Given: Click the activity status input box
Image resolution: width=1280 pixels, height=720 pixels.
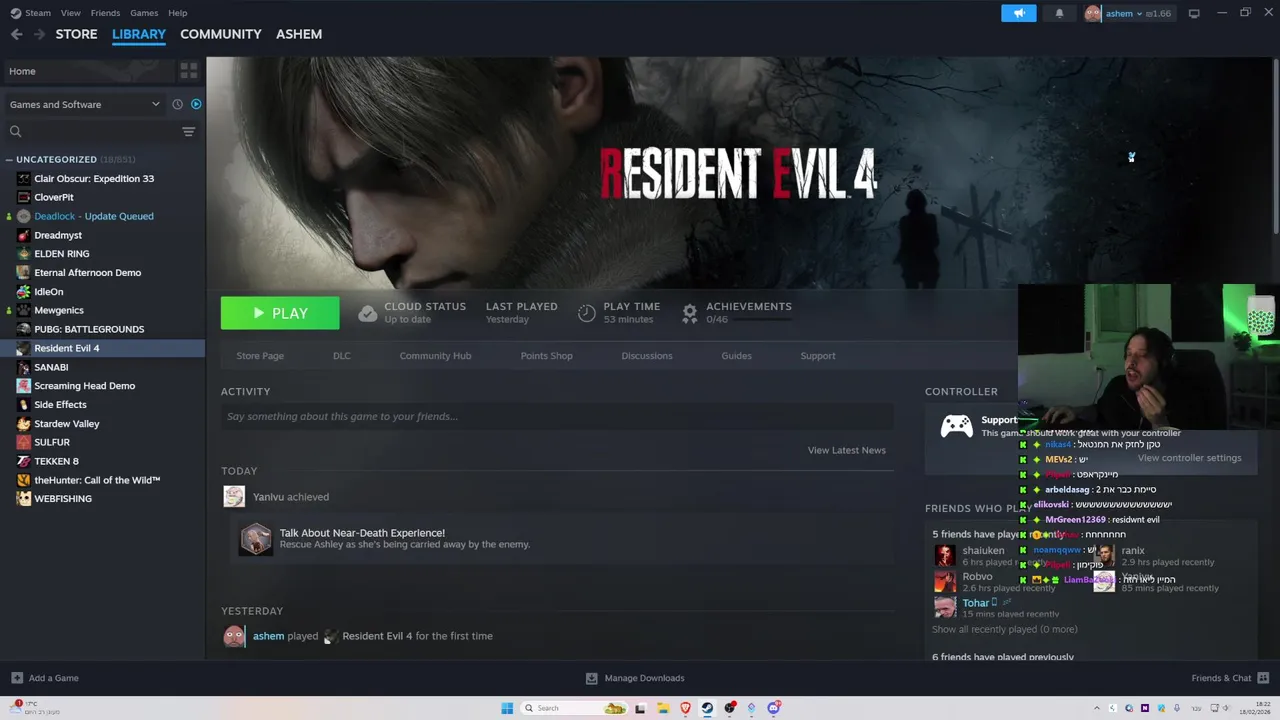Looking at the screenshot, I should [557, 416].
